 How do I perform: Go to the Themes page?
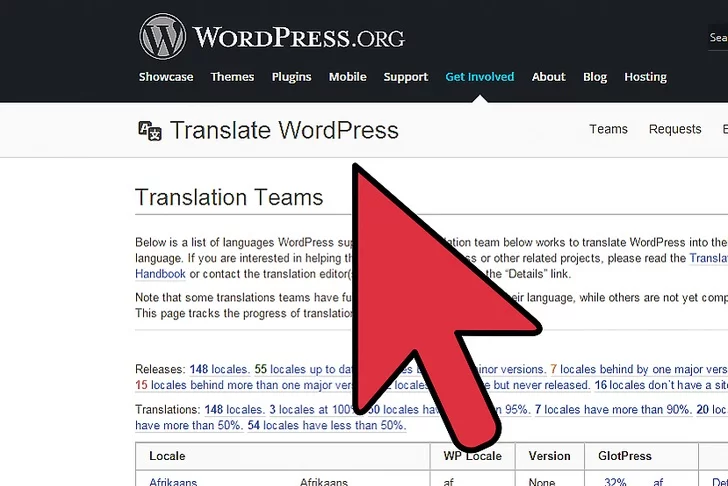232,77
